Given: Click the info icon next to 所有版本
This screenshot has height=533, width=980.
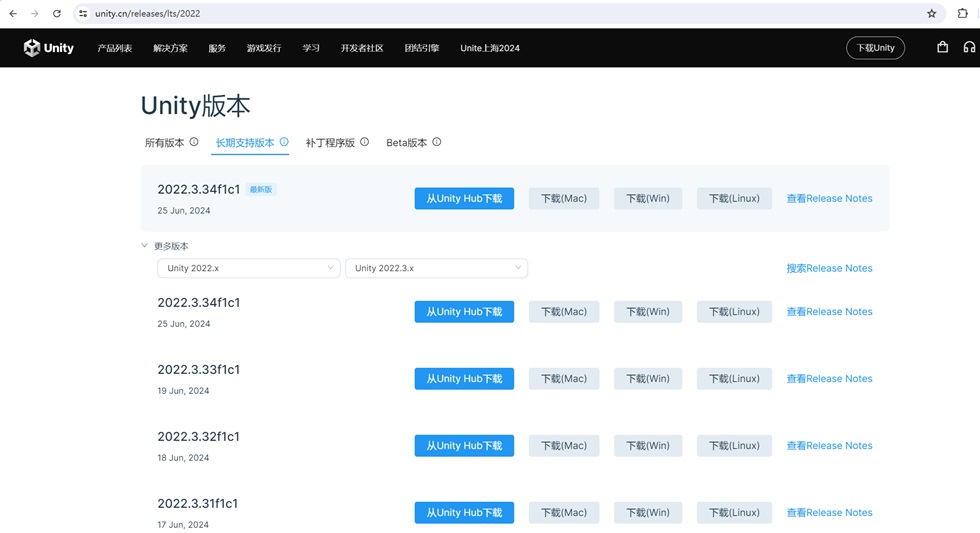Looking at the screenshot, I should pyautogui.click(x=194, y=142).
